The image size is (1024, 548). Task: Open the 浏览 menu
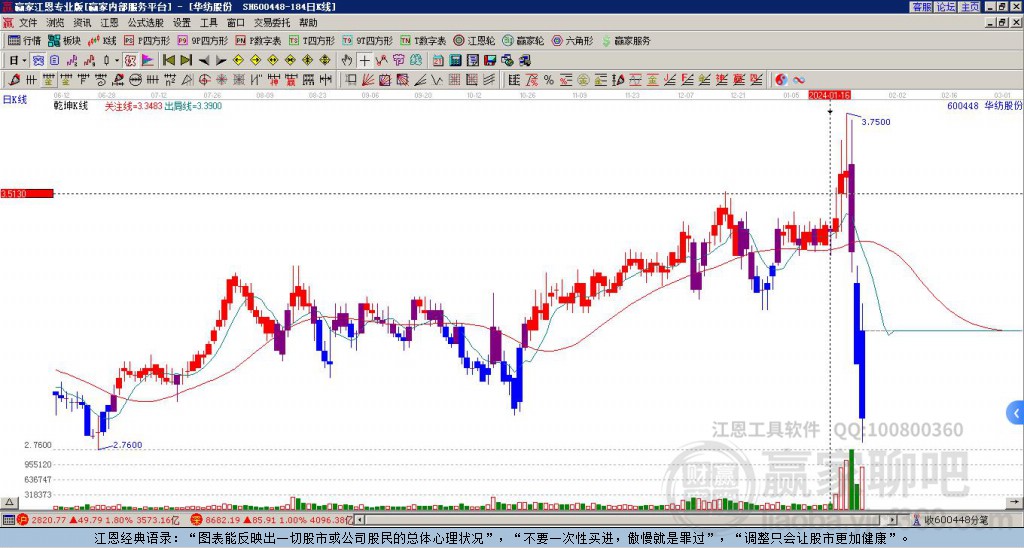(x=56, y=23)
